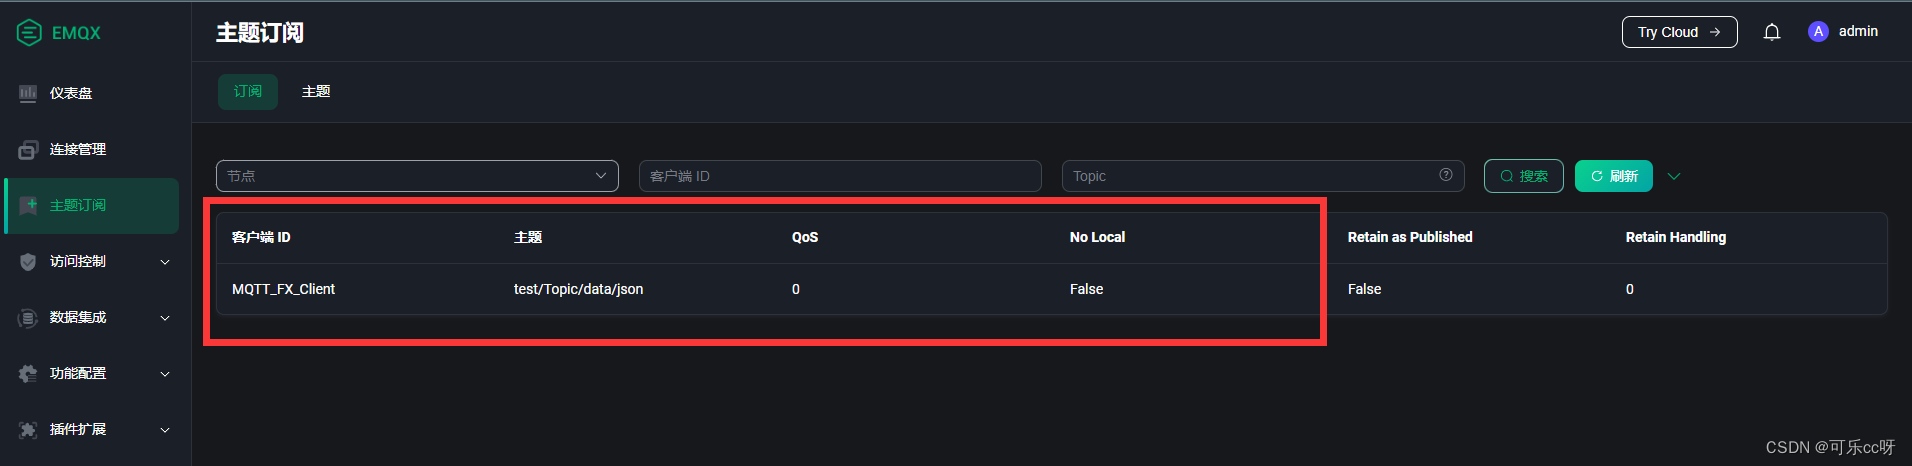Open notifications bell icon
The height and width of the screenshot is (466, 1912).
[1771, 32]
